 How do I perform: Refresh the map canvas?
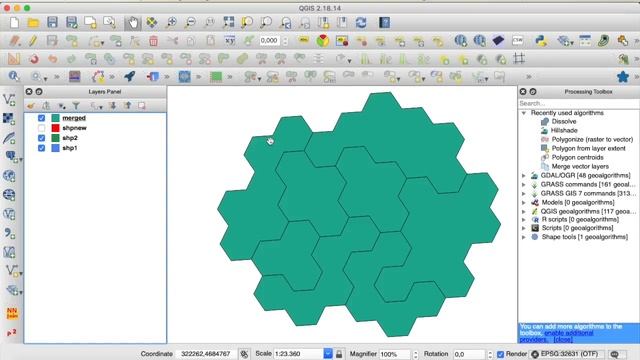point(361,22)
